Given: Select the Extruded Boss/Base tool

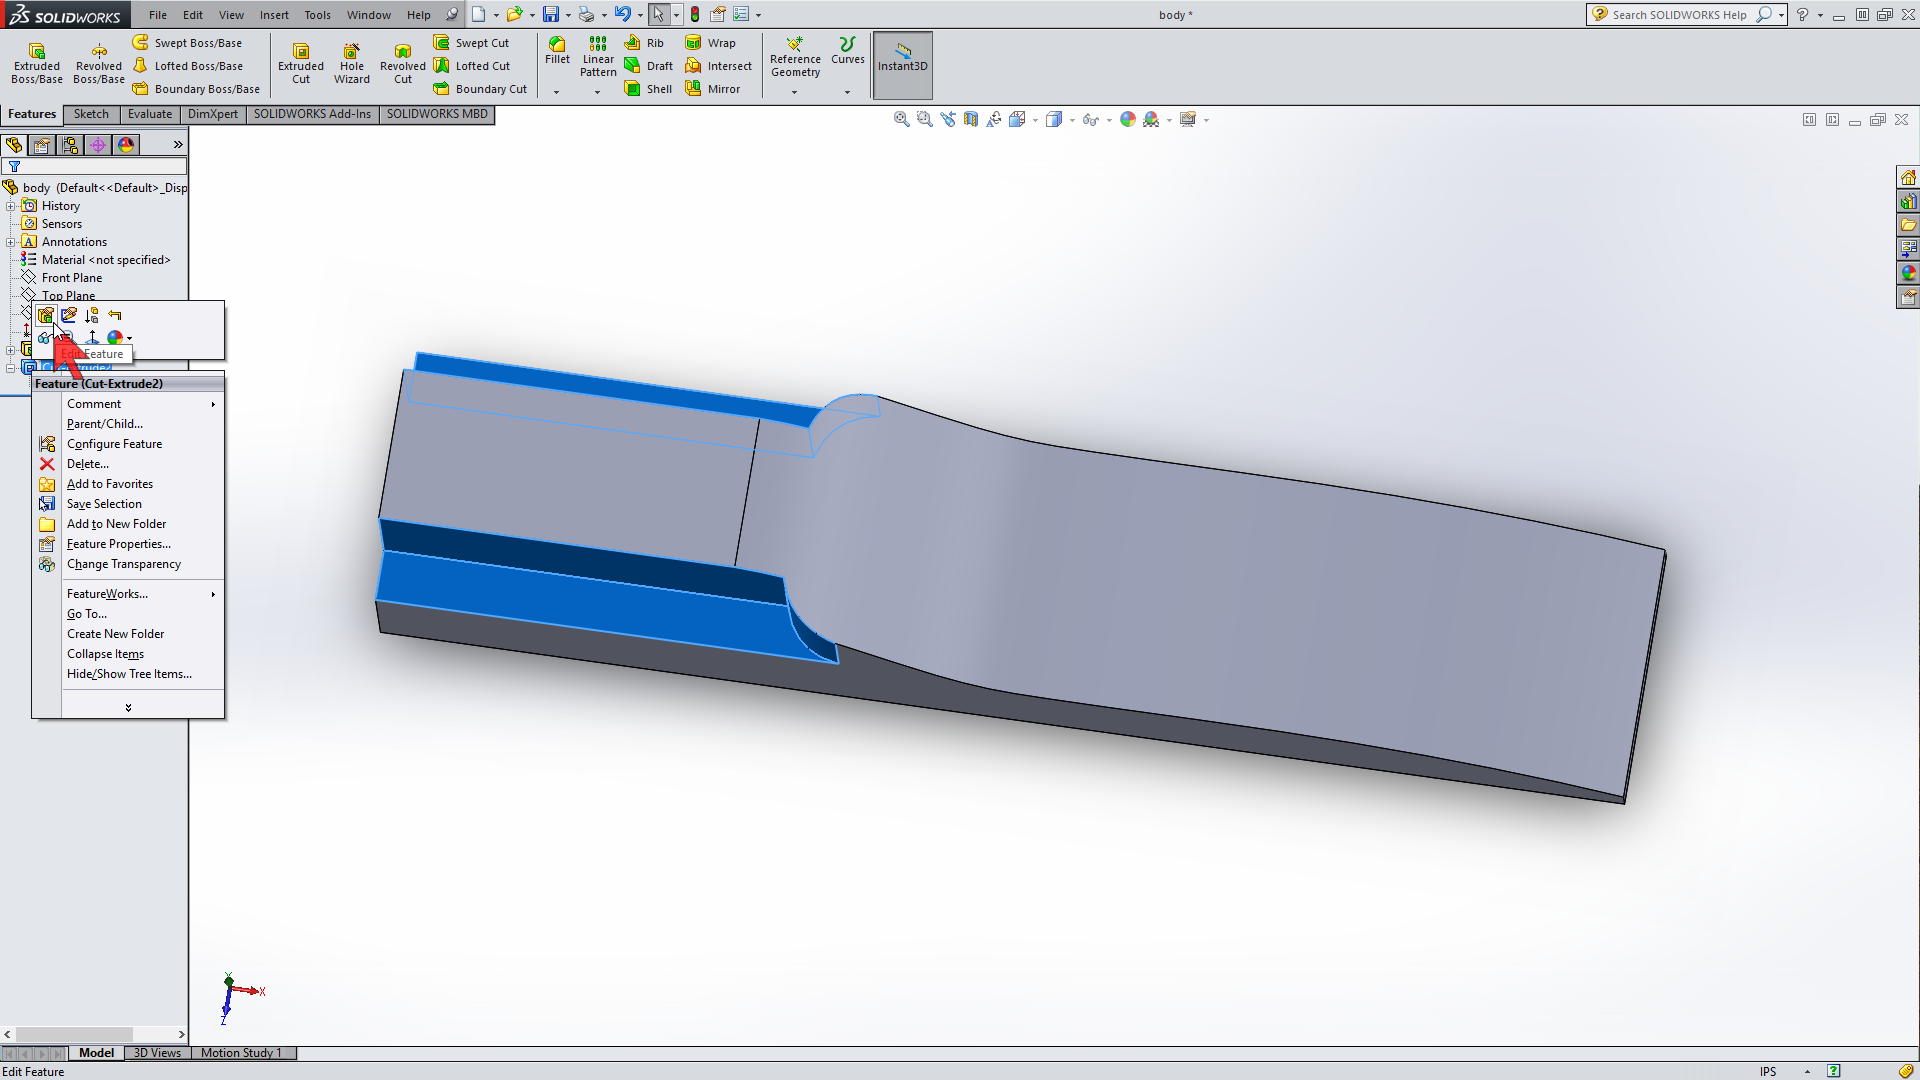Looking at the screenshot, I should pyautogui.click(x=36, y=62).
